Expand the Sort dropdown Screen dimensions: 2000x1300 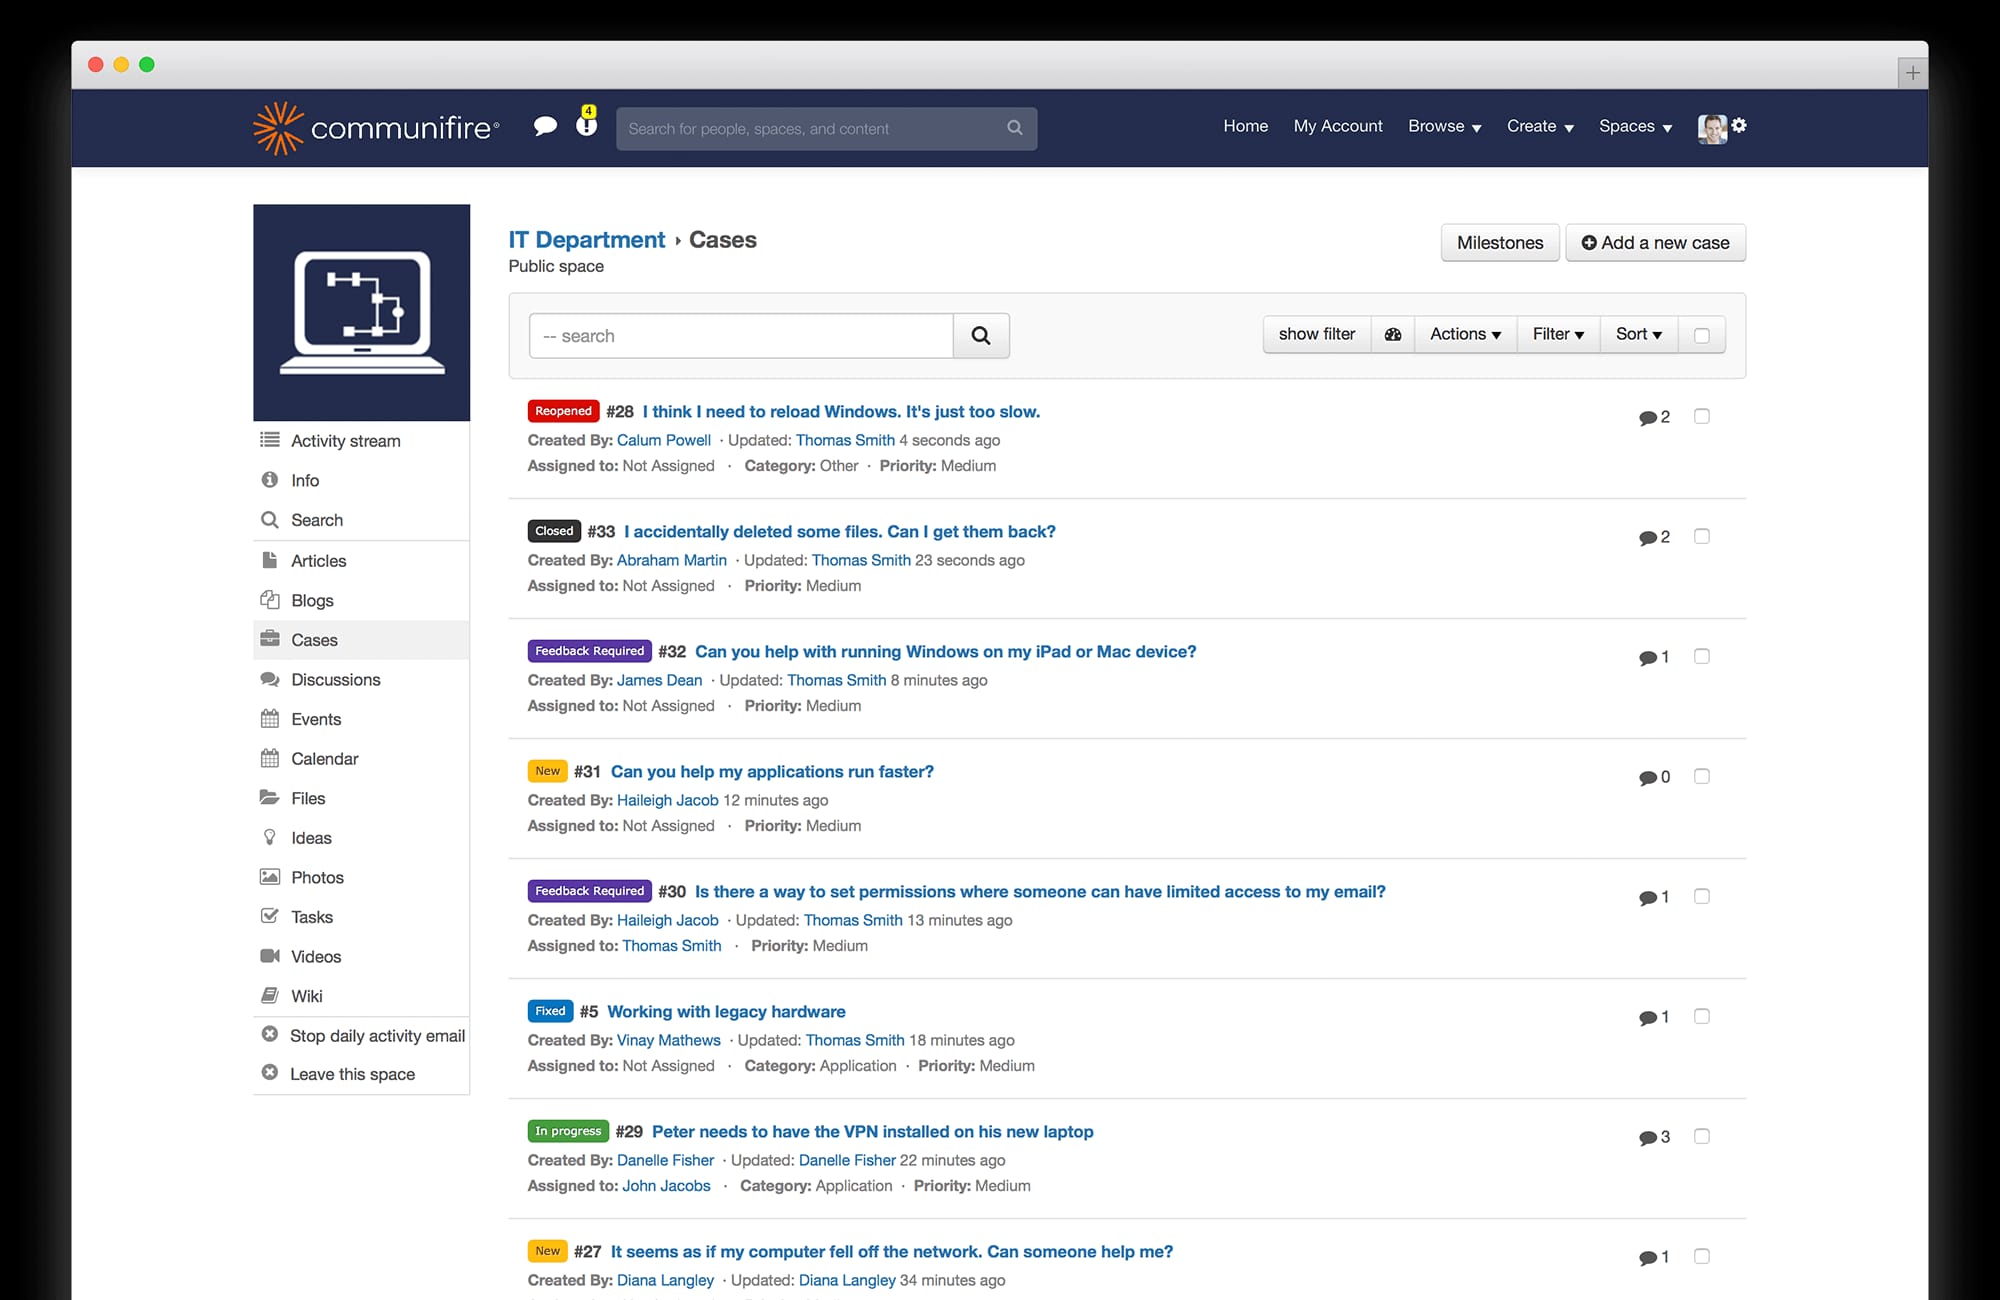(x=1637, y=334)
